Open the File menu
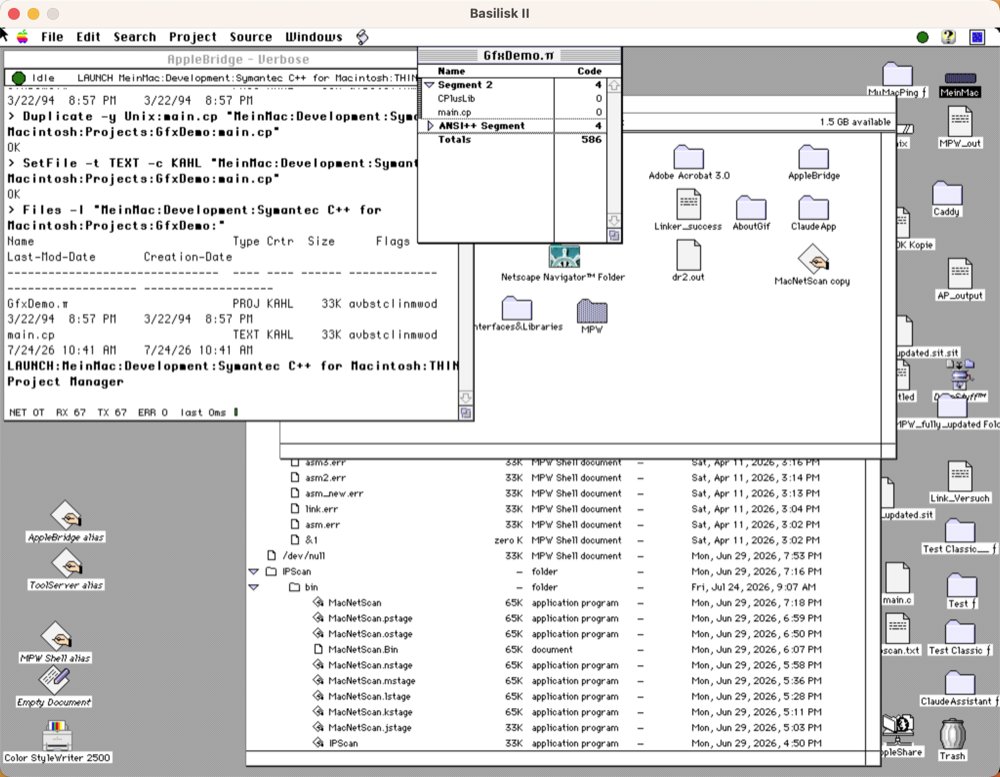The image size is (1000, 777). [52, 37]
